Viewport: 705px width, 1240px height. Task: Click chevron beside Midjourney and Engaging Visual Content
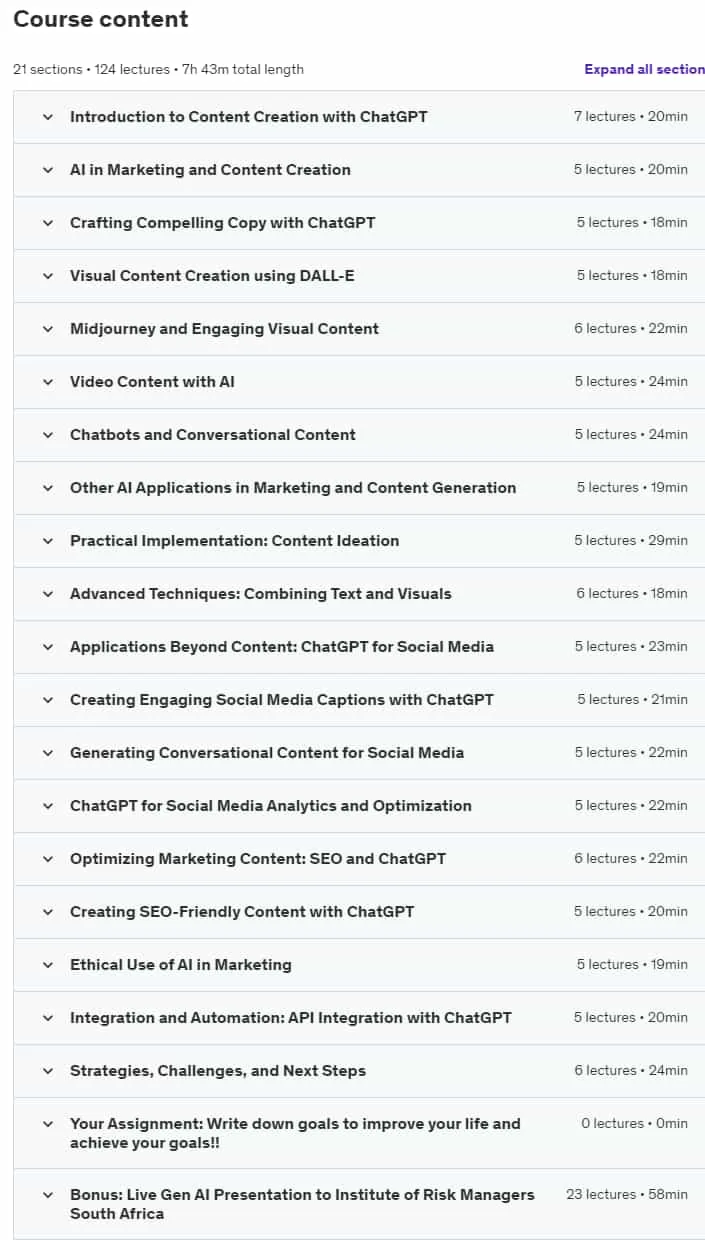[x=47, y=329]
